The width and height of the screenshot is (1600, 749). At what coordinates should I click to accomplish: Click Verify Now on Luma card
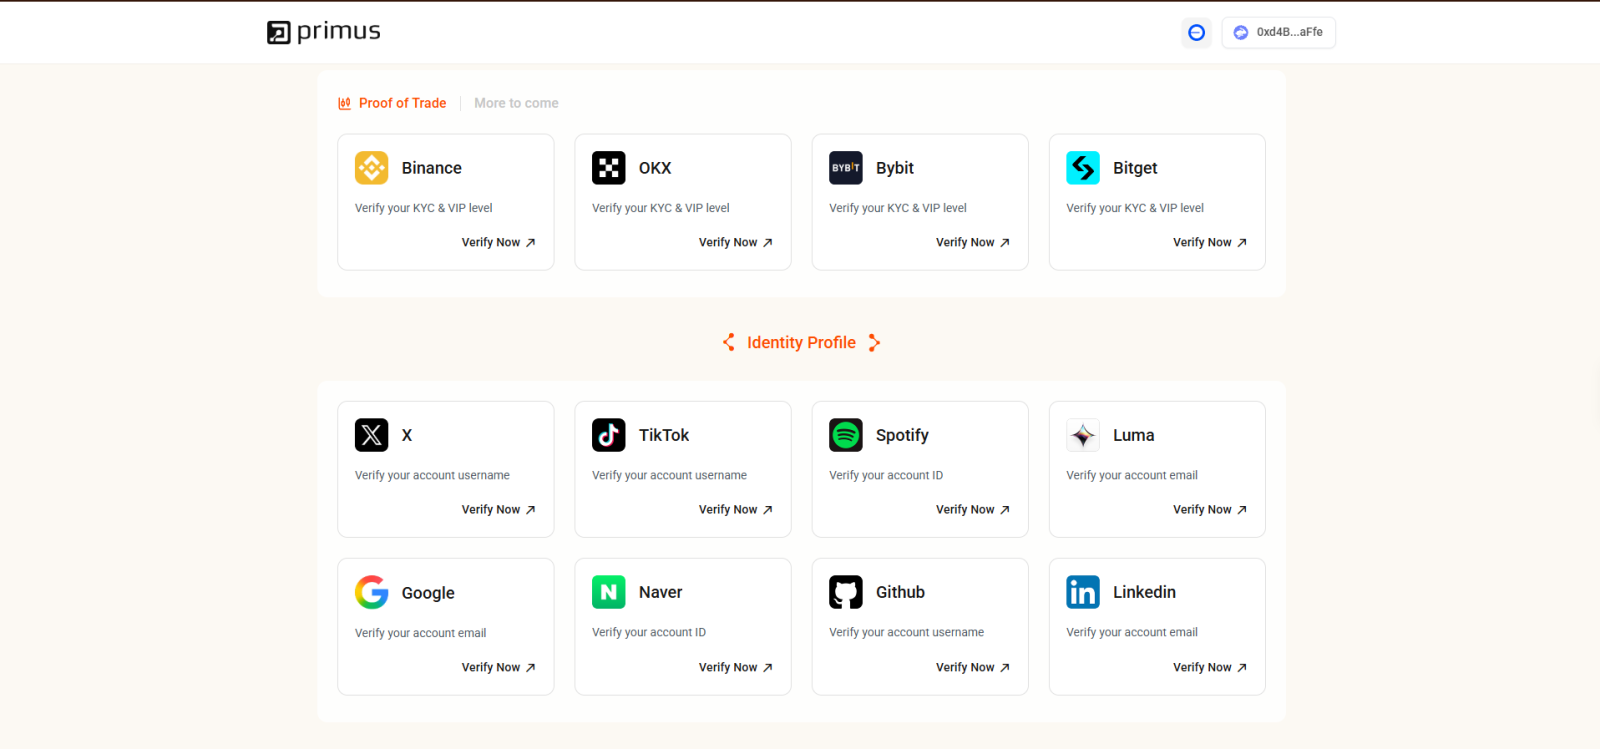pyautogui.click(x=1209, y=509)
